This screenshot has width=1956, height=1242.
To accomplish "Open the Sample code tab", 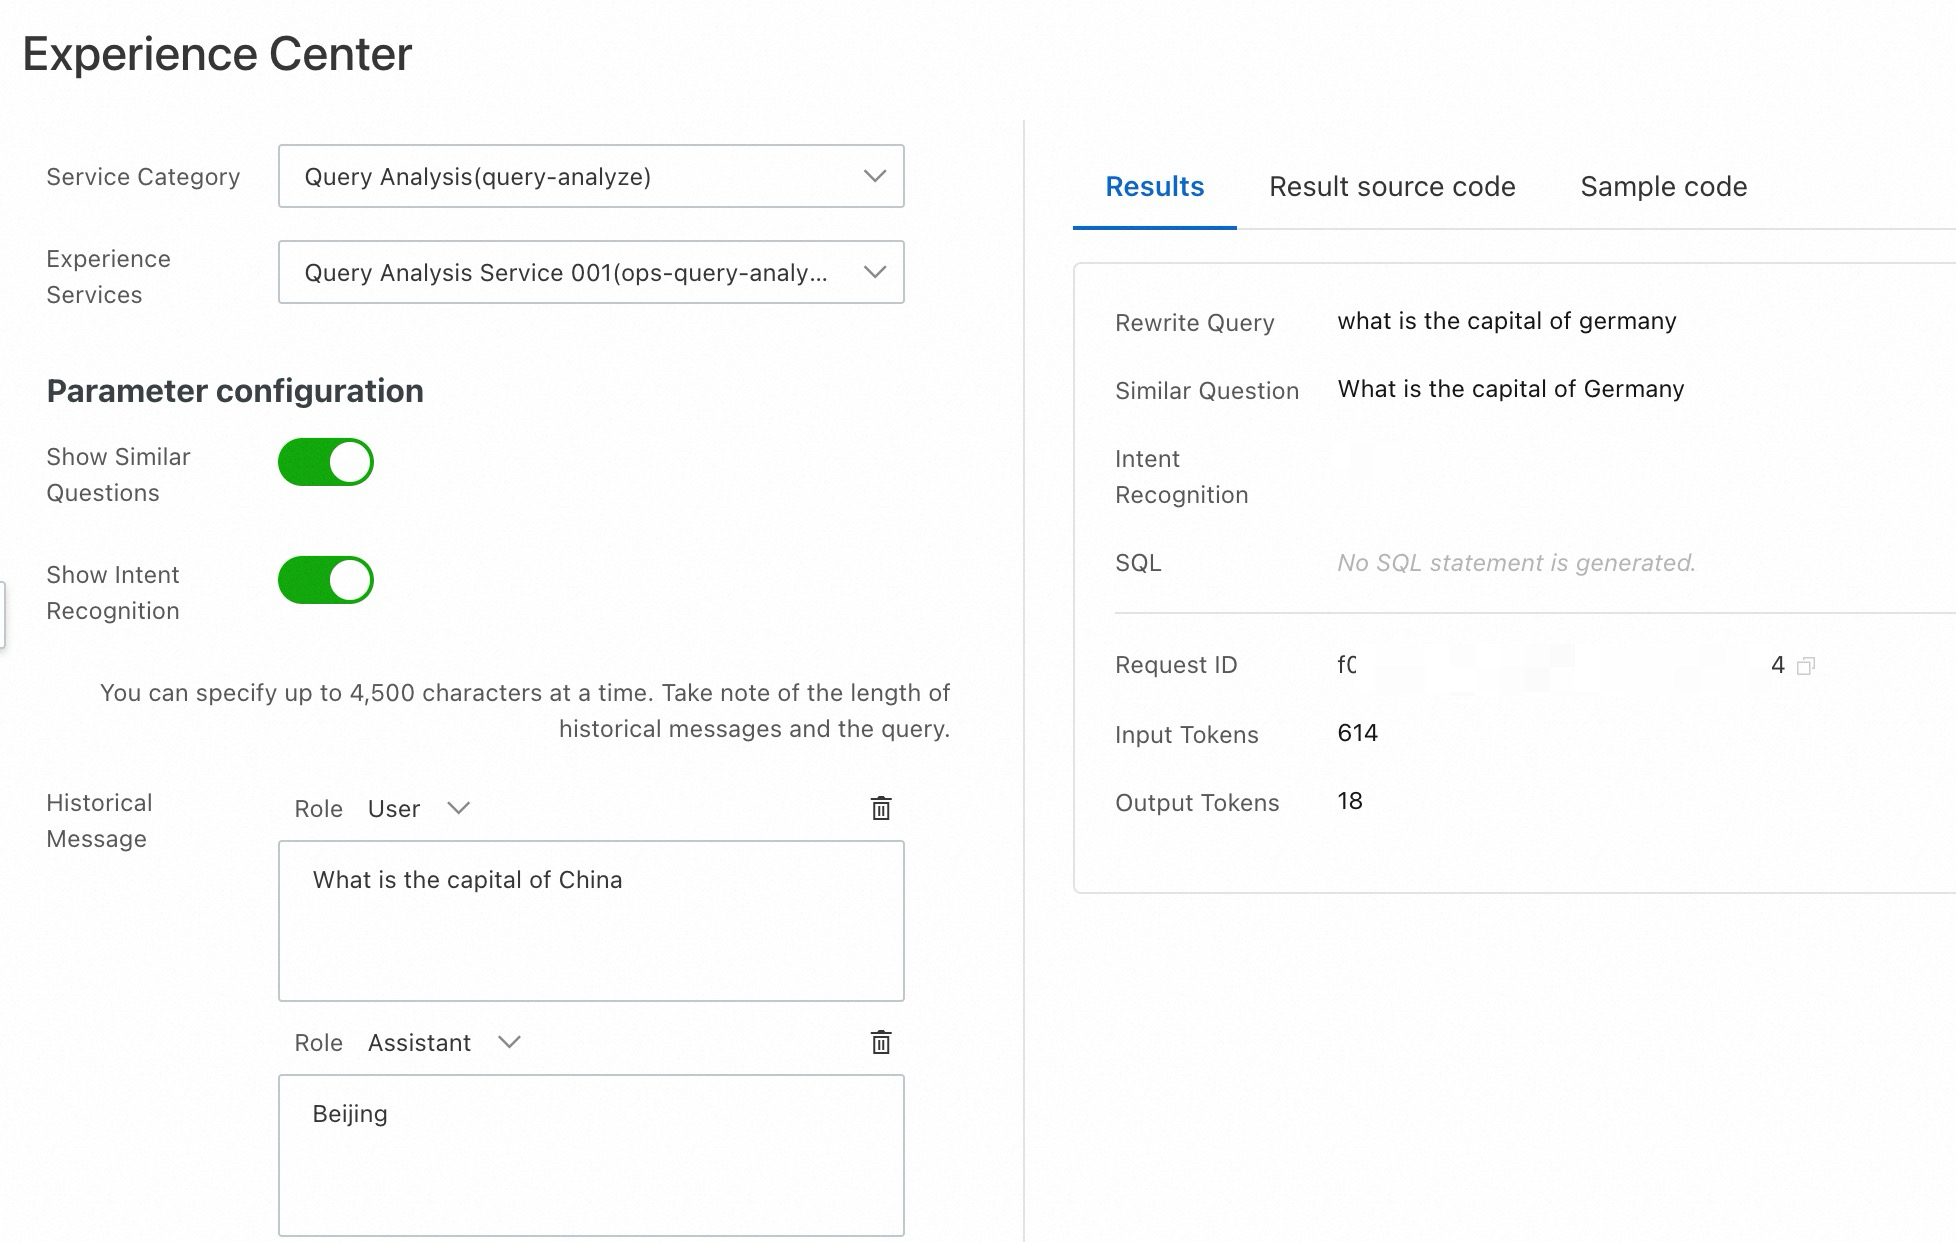I will 1663,186.
